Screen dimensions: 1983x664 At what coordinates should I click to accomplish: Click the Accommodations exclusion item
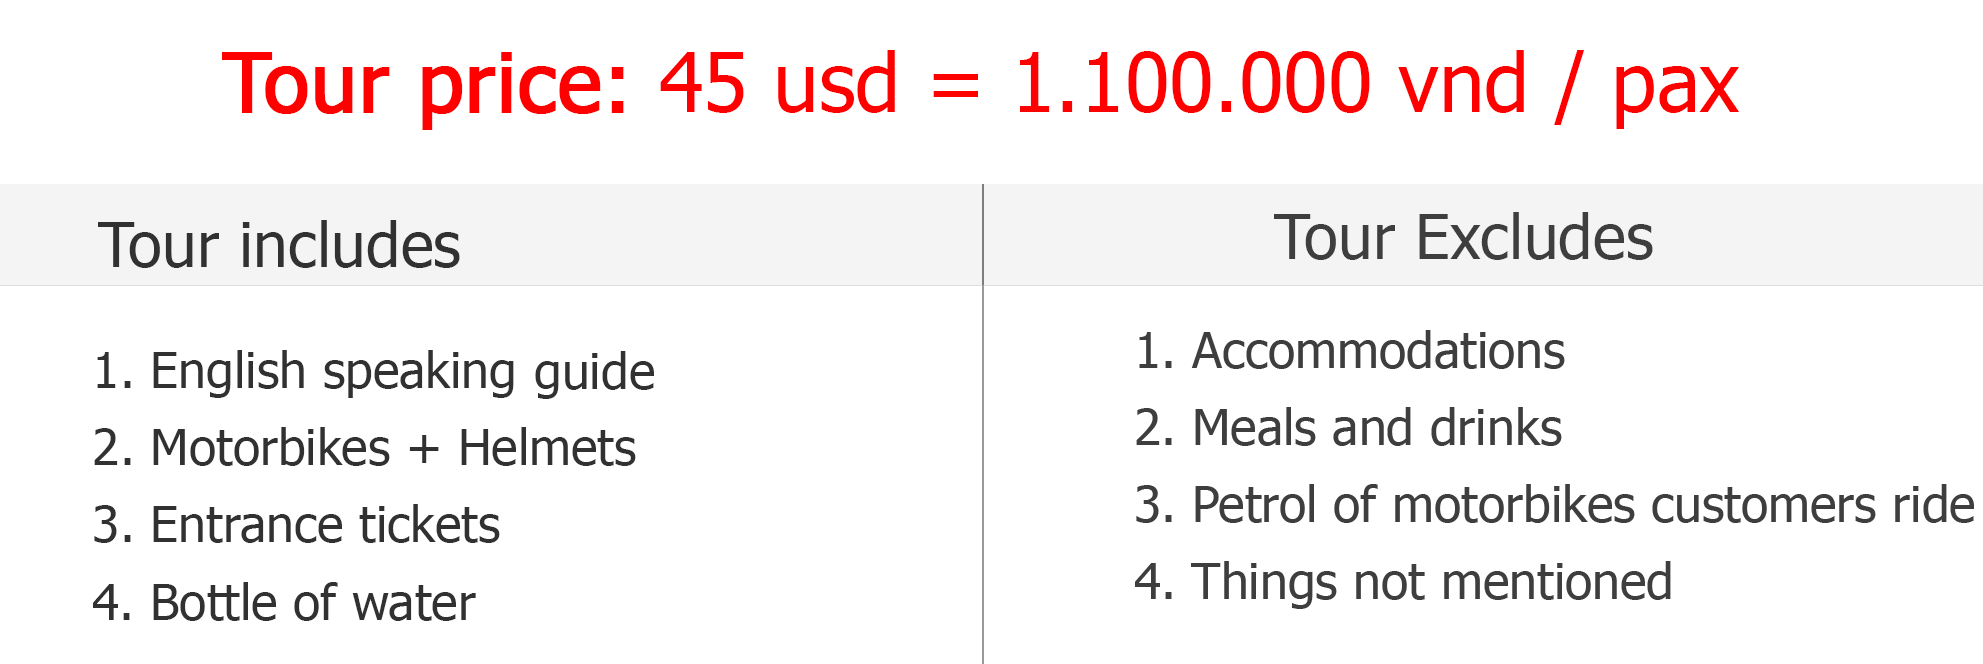[x=1350, y=351]
